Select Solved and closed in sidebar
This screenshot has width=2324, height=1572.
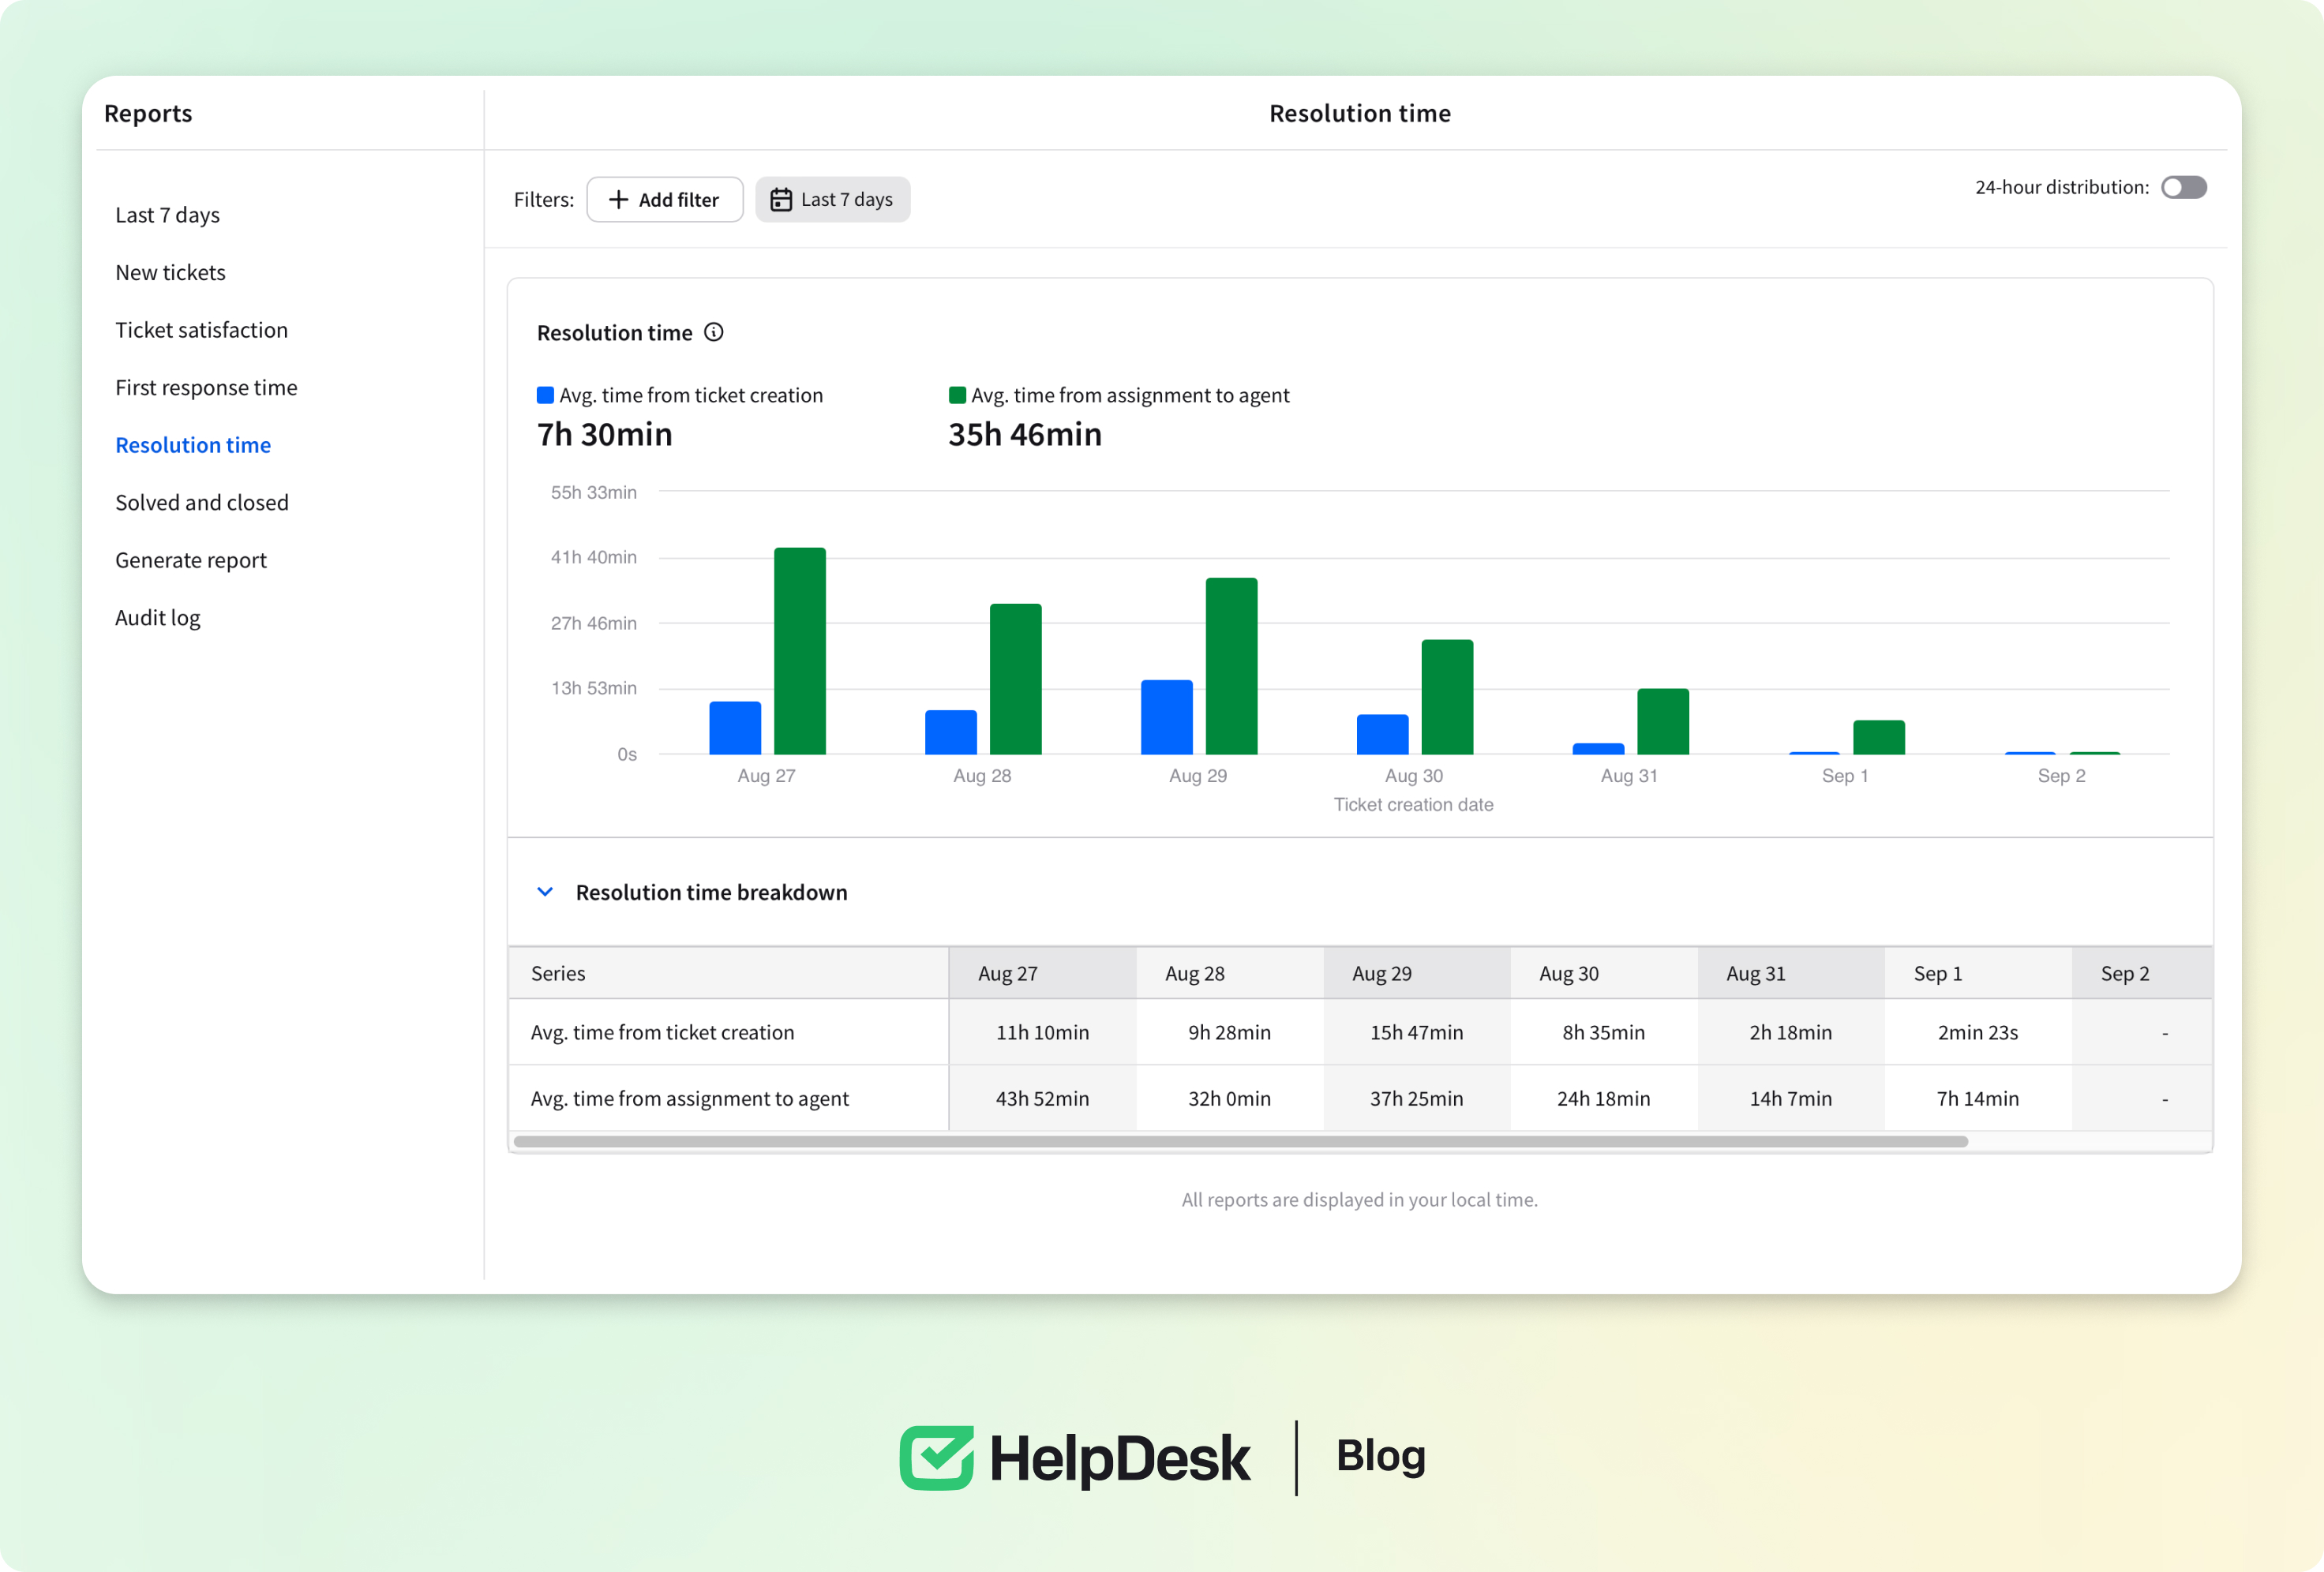(x=201, y=502)
